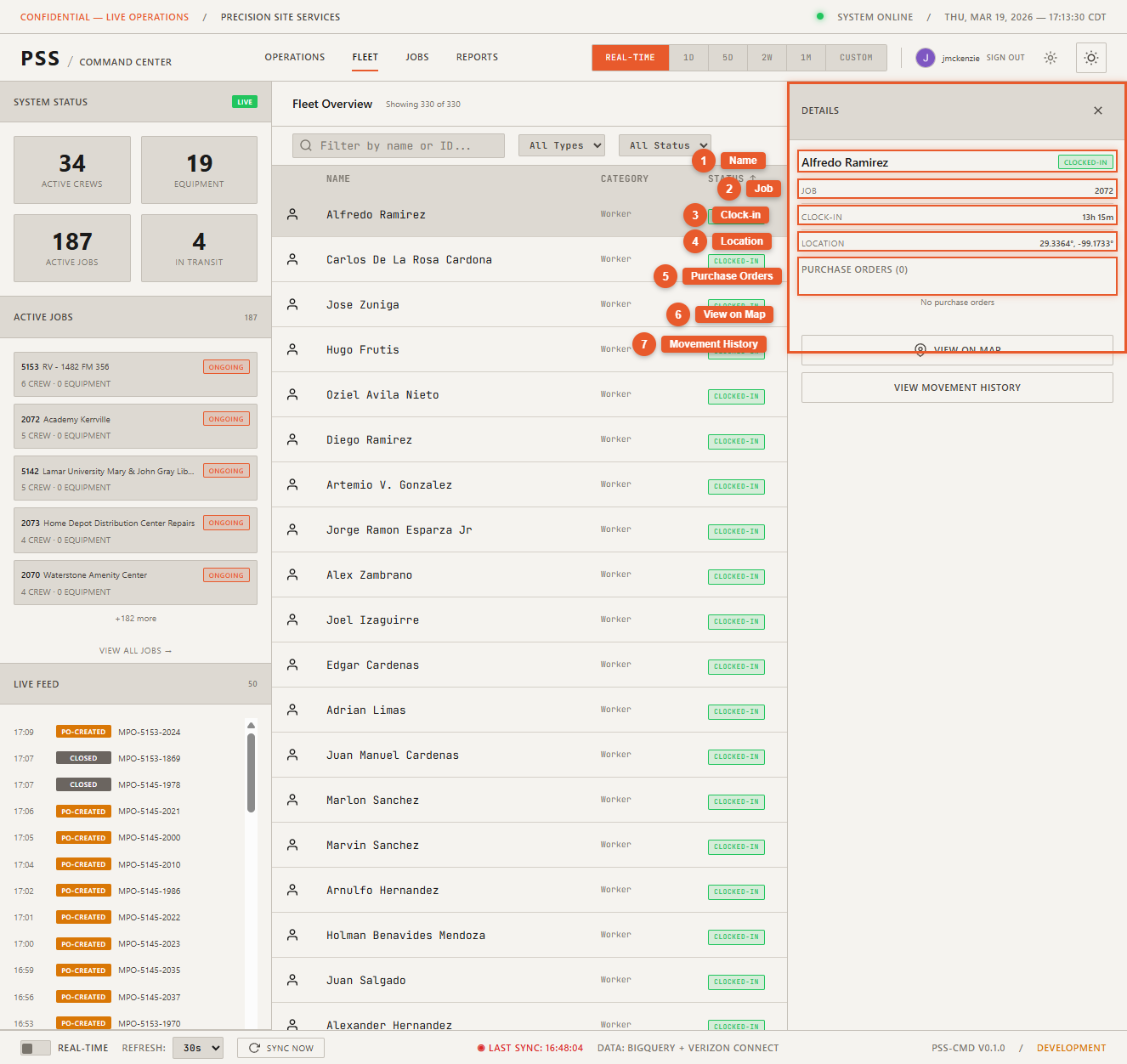The width and height of the screenshot is (1127, 1064).
Task: Click the person icon beside Marlon Sanchez
Action: click(292, 800)
